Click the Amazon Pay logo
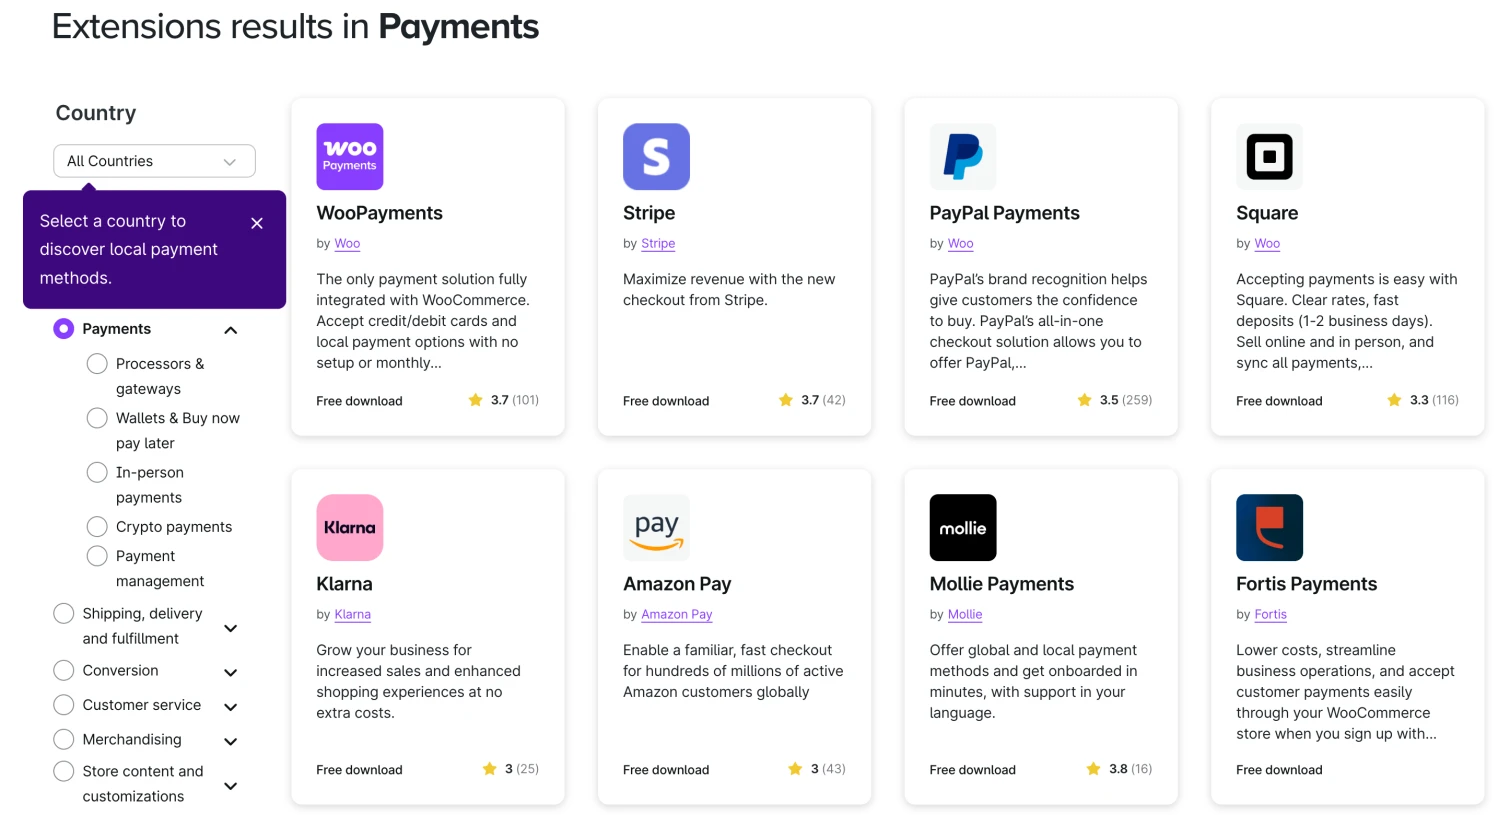The width and height of the screenshot is (1498, 815). coord(656,527)
